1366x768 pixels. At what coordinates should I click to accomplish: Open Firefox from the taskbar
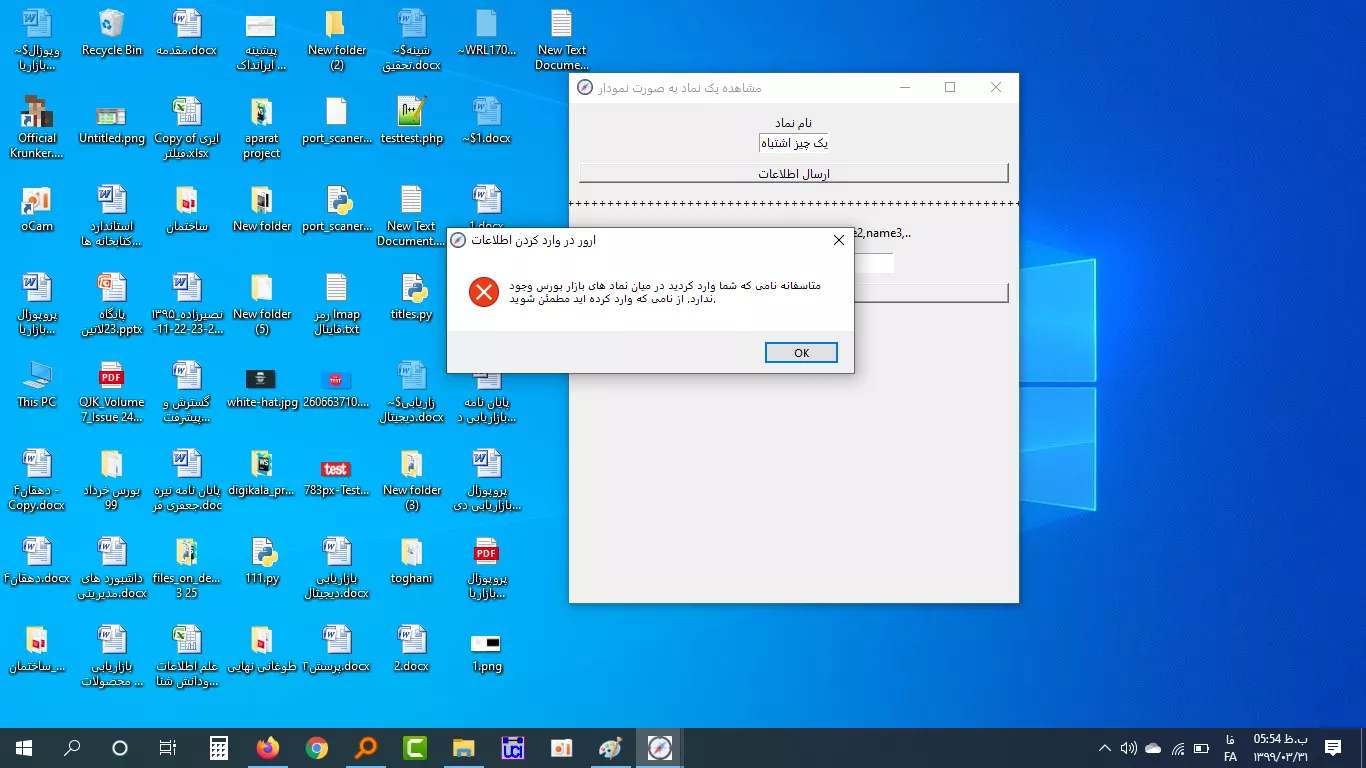pos(267,748)
